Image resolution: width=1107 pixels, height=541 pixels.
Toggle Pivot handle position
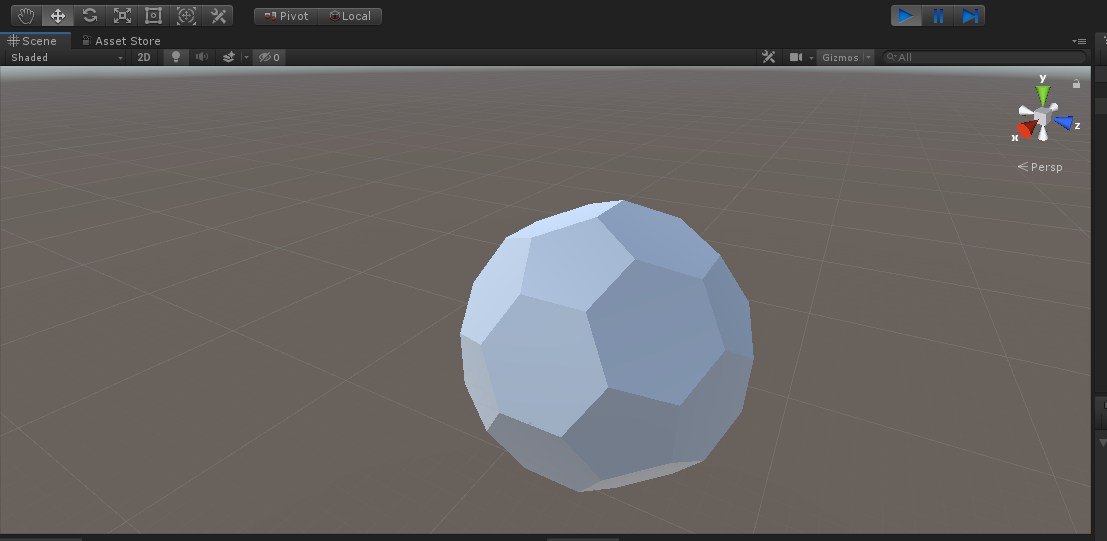tap(286, 16)
